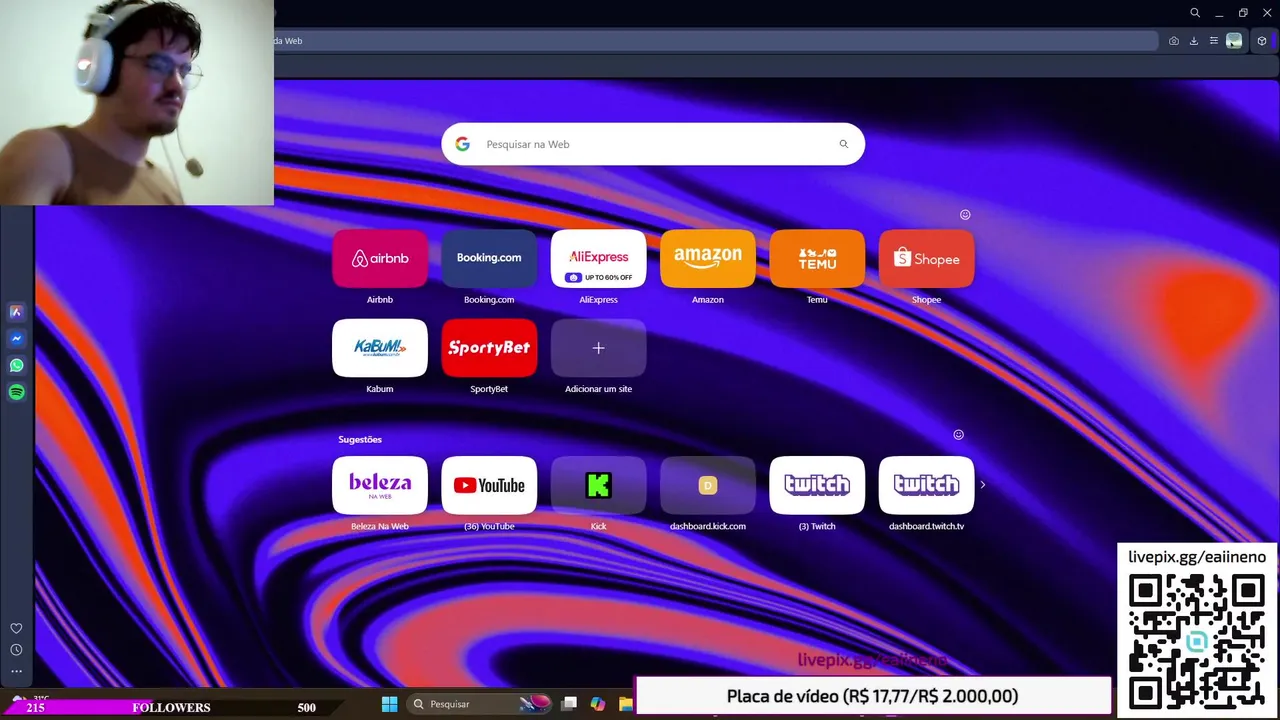Open the downloads icon in the toolbar

(x=1194, y=41)
